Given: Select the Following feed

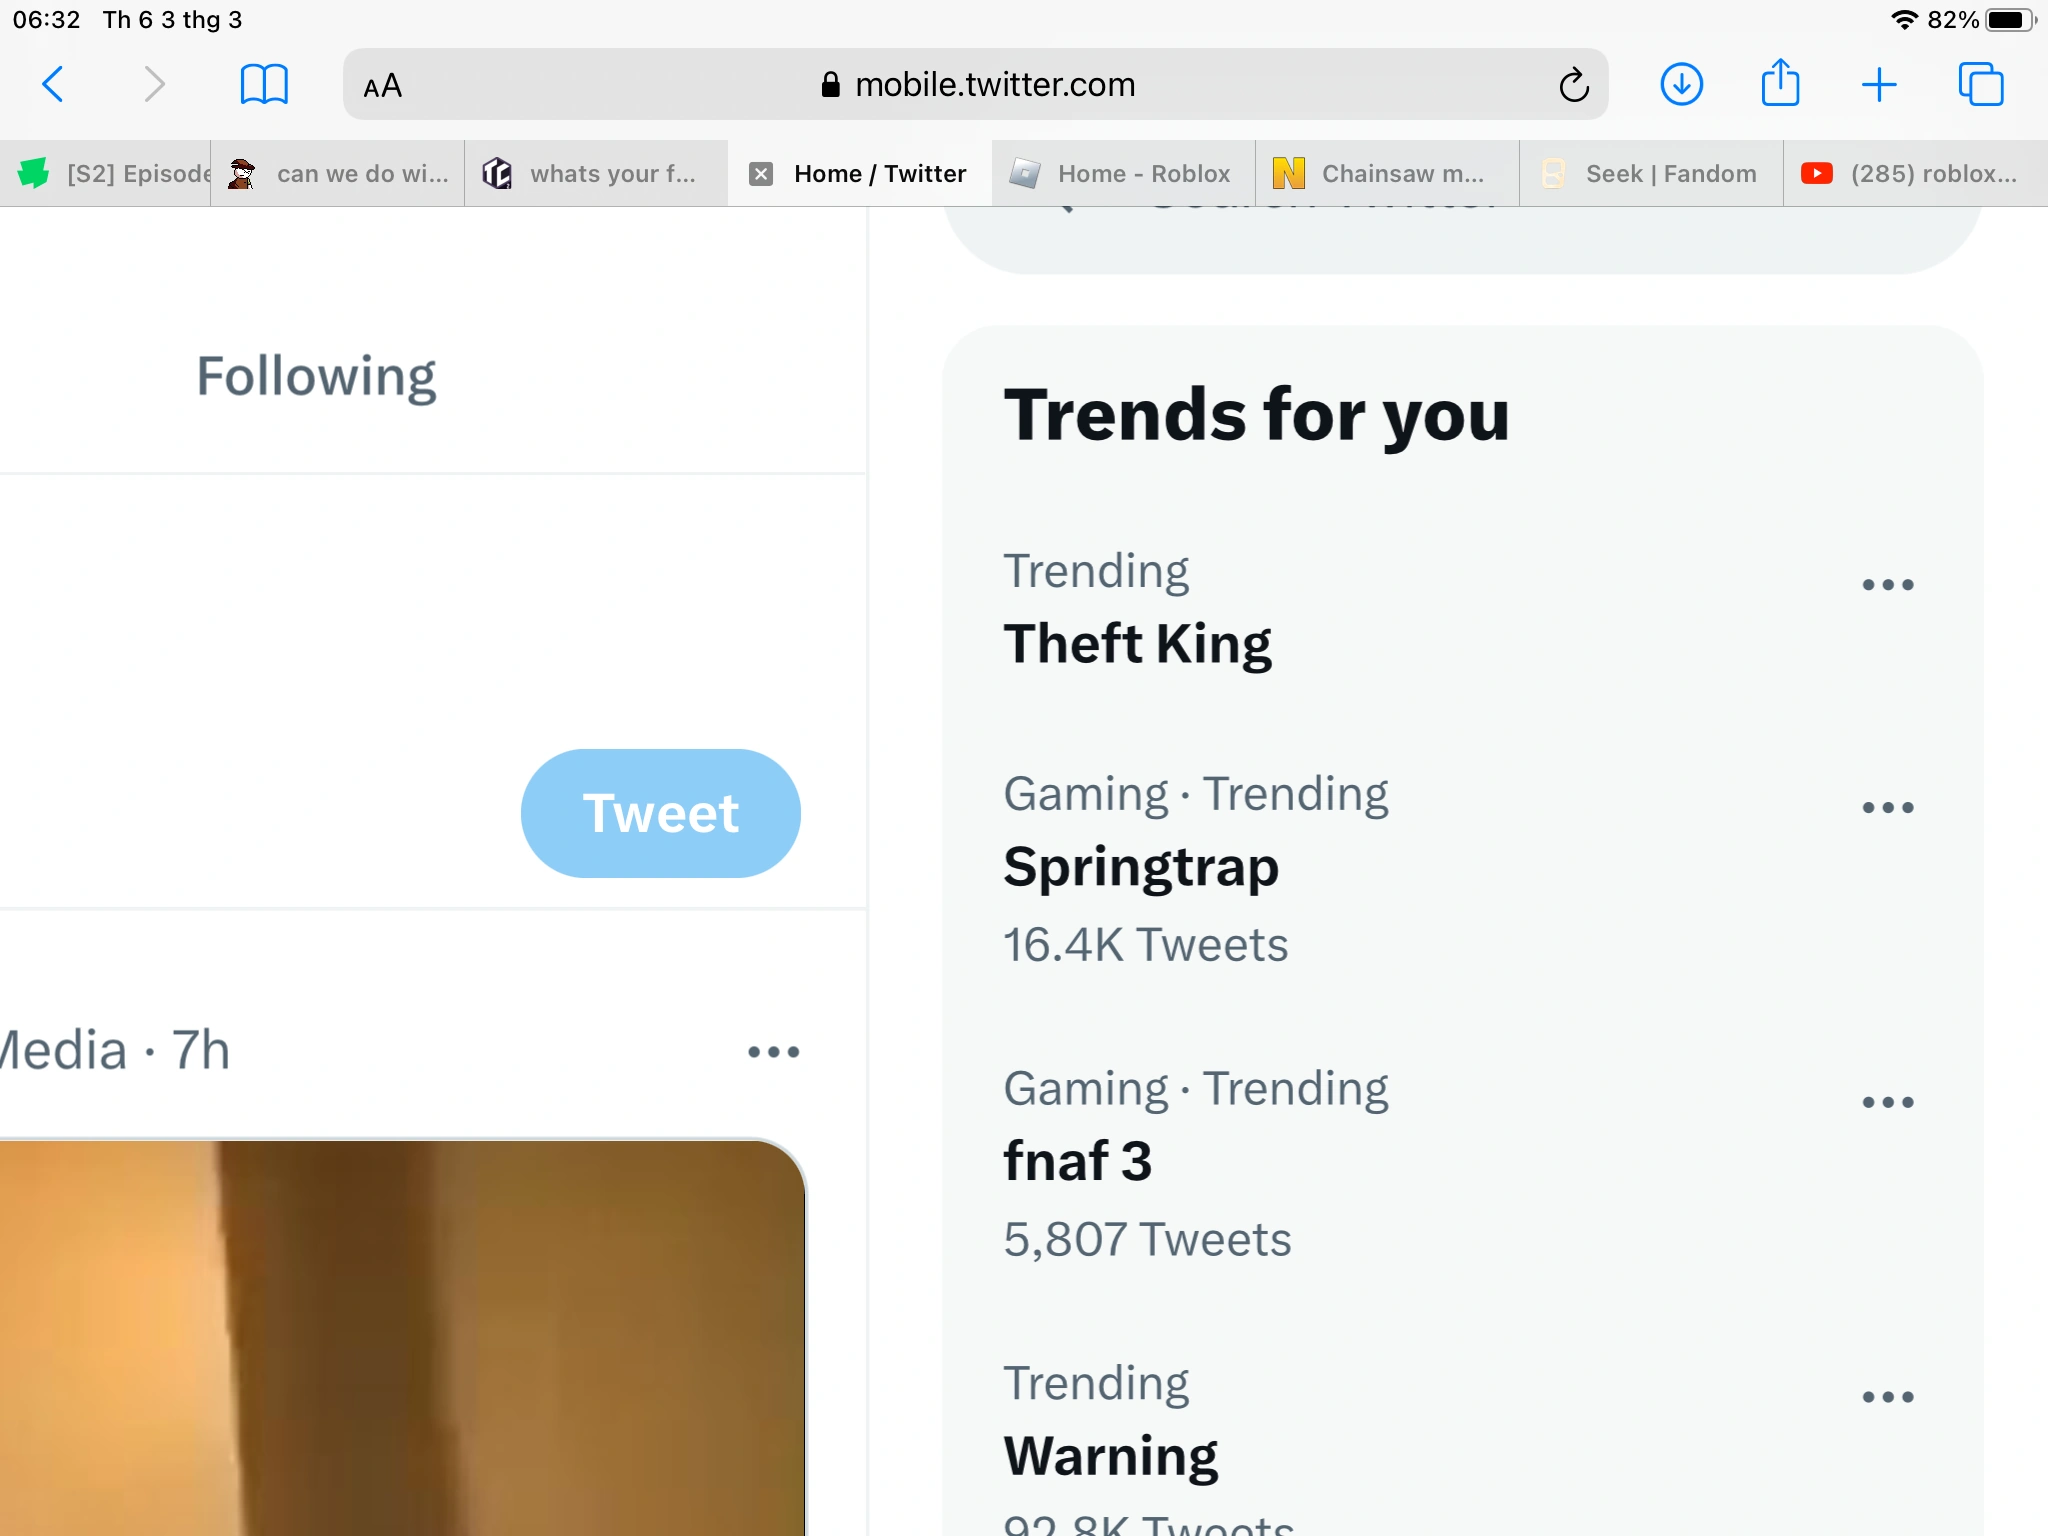Looking at the screenshot, I should (x=316, y=375).
